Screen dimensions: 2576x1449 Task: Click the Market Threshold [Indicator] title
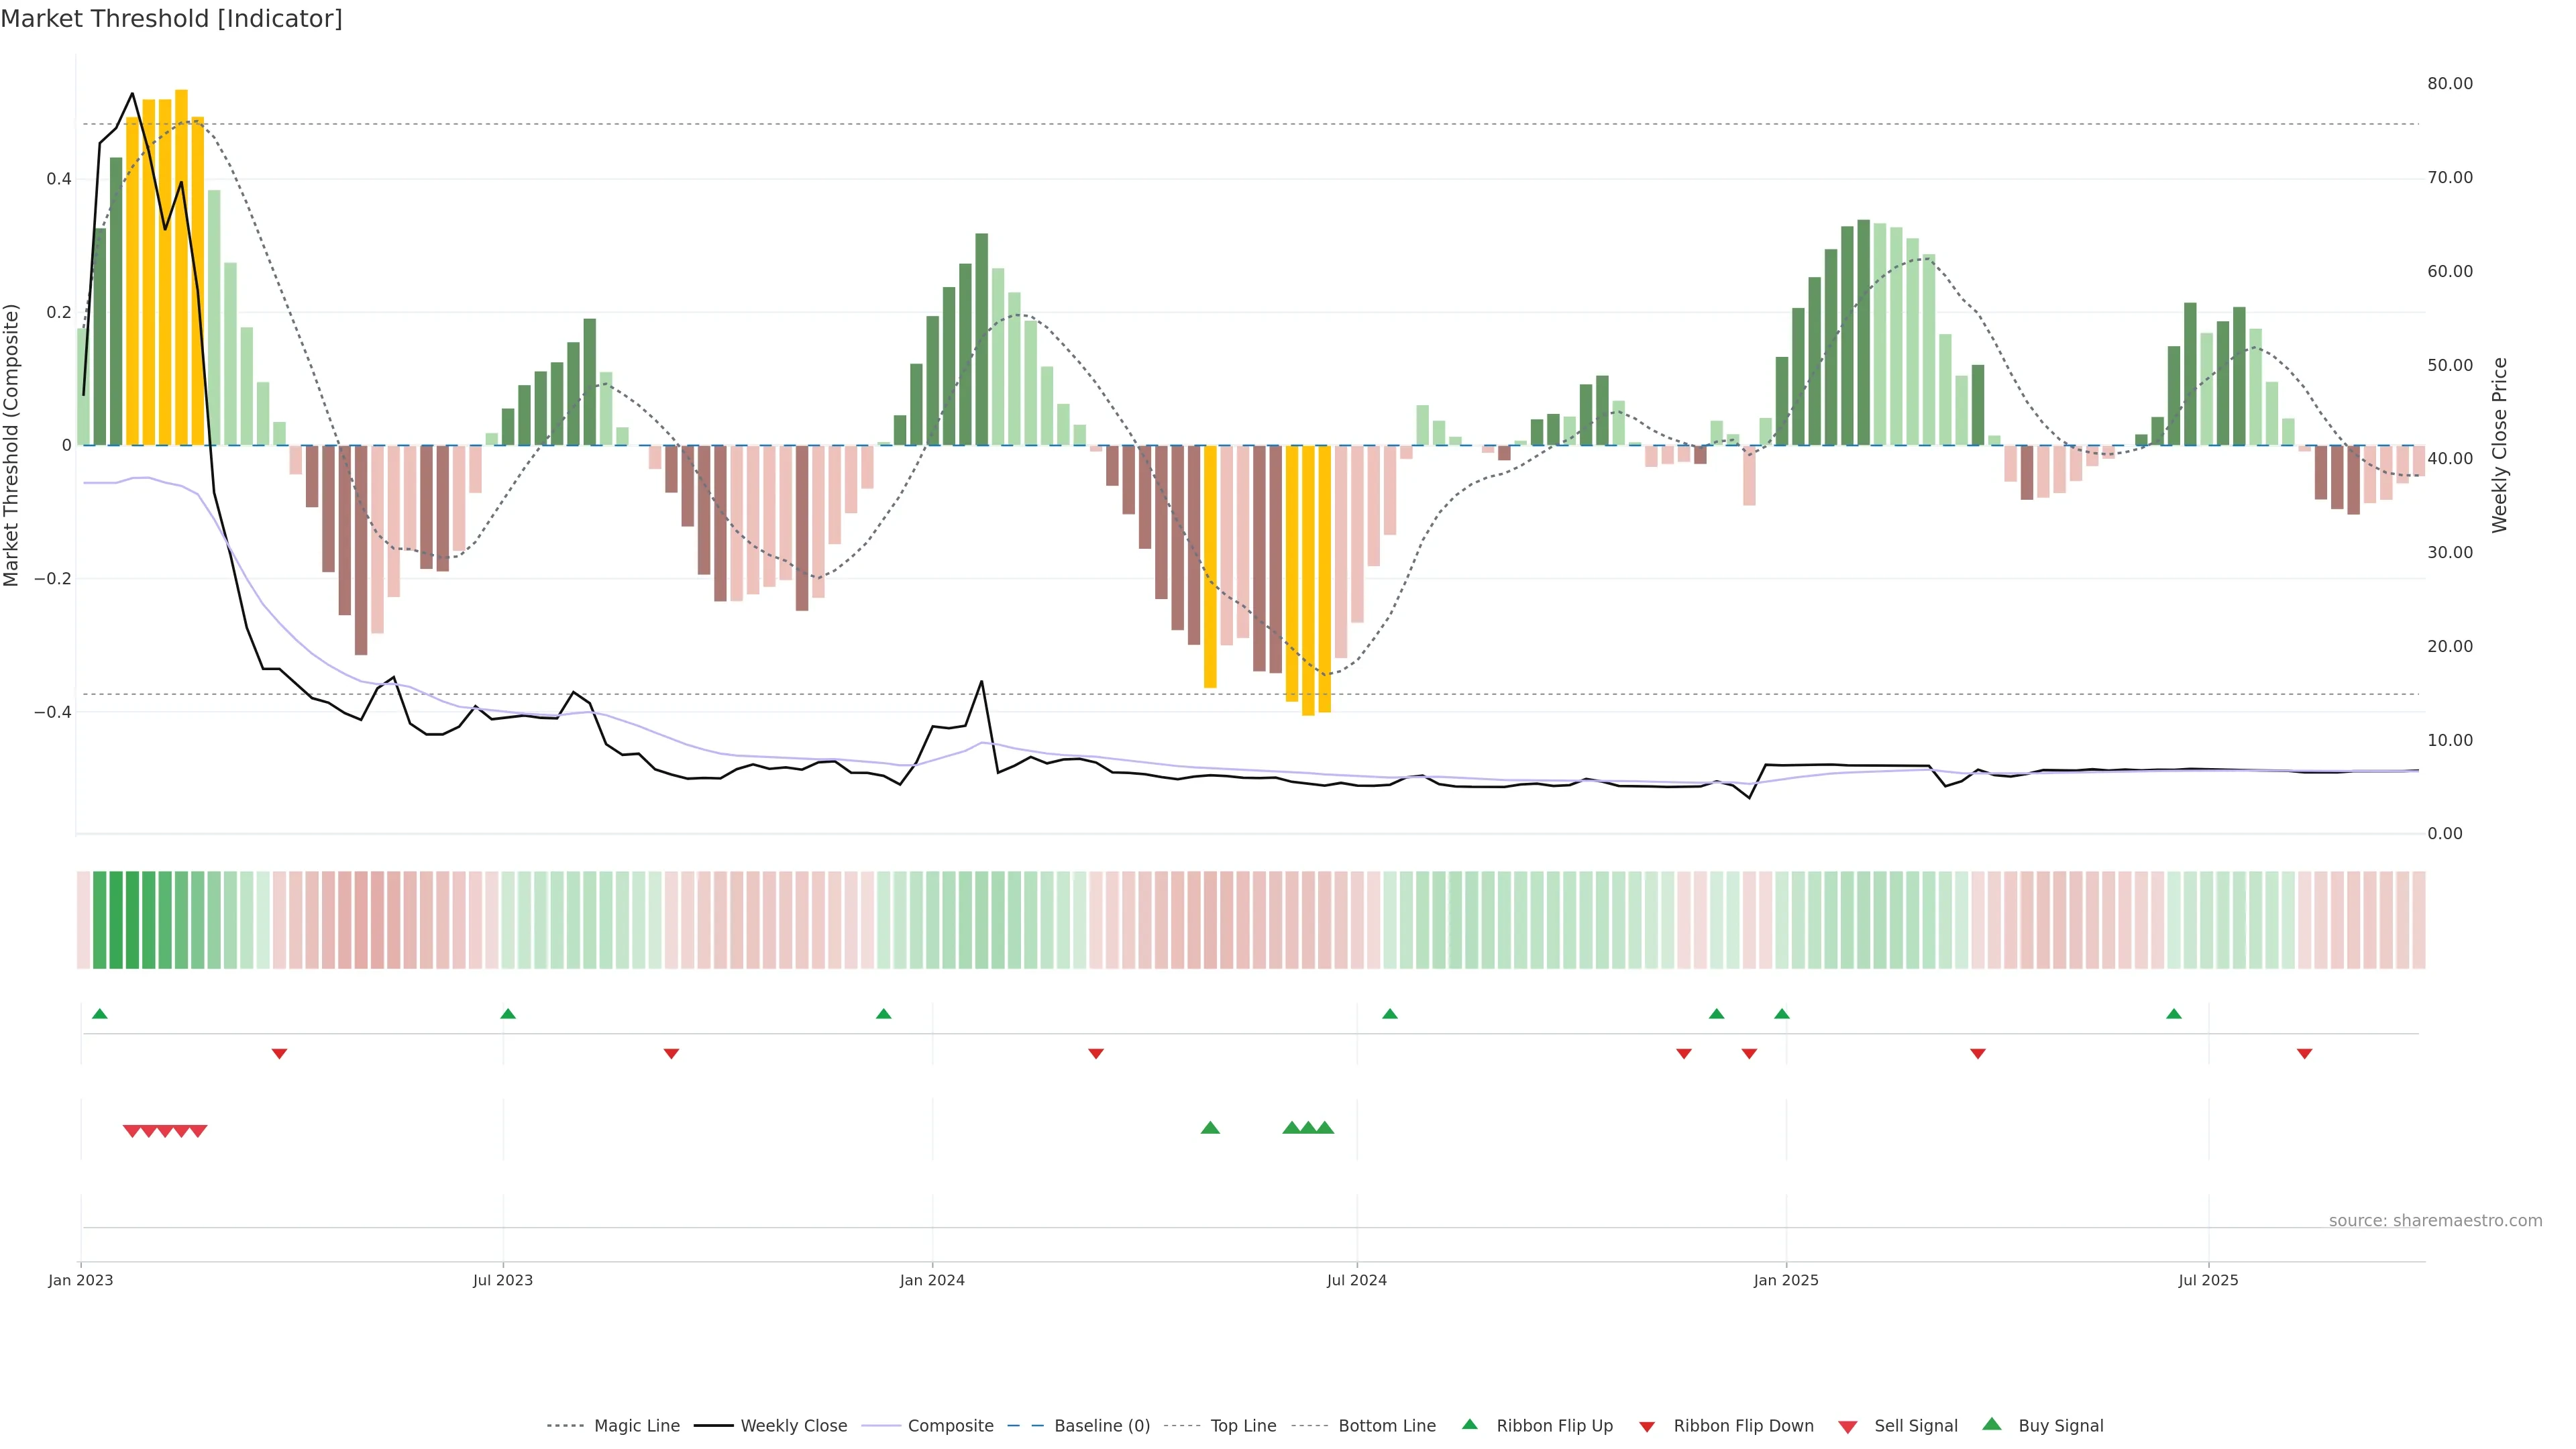tap(171, 19)
